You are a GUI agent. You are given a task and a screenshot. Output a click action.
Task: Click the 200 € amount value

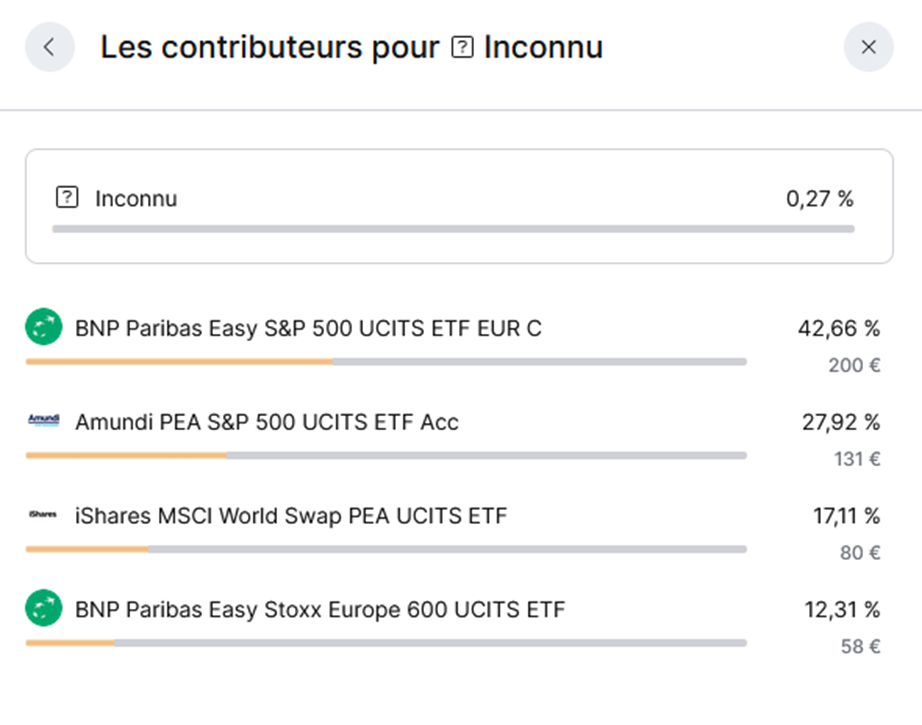coord(854,365)
